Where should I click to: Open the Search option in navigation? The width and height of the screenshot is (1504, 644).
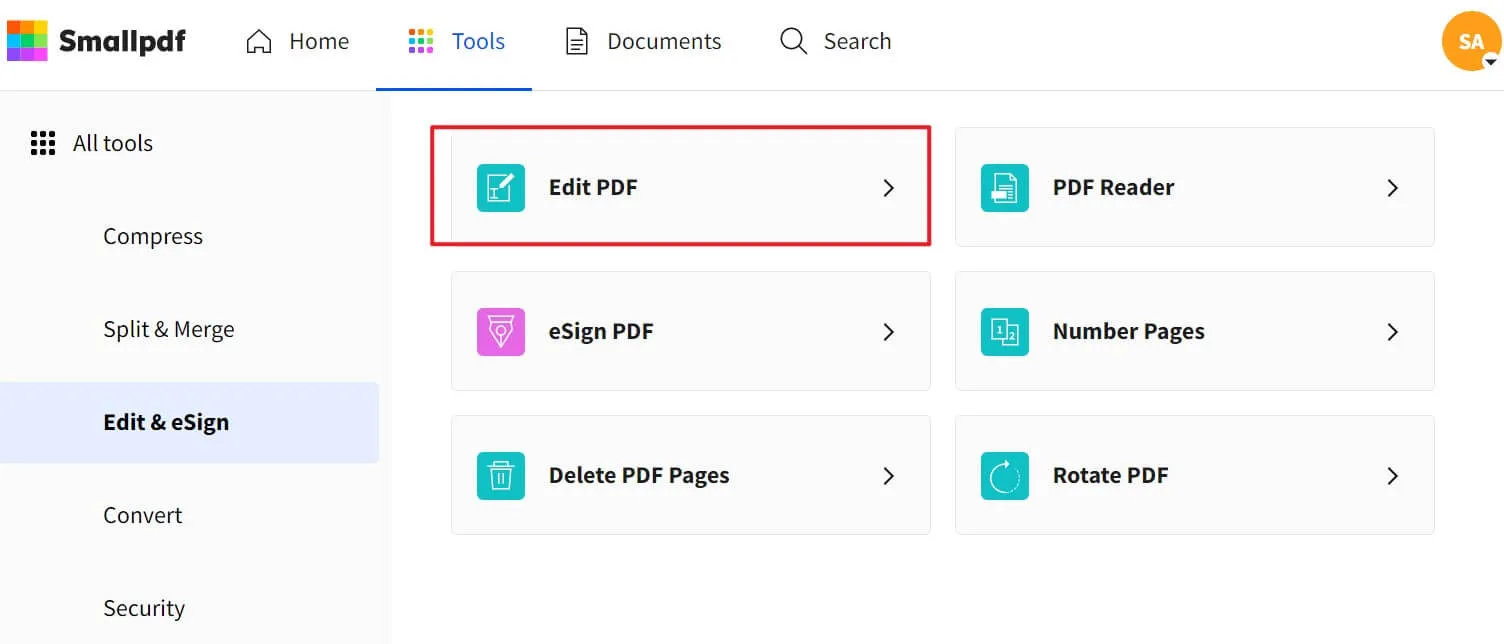(836, 41)
